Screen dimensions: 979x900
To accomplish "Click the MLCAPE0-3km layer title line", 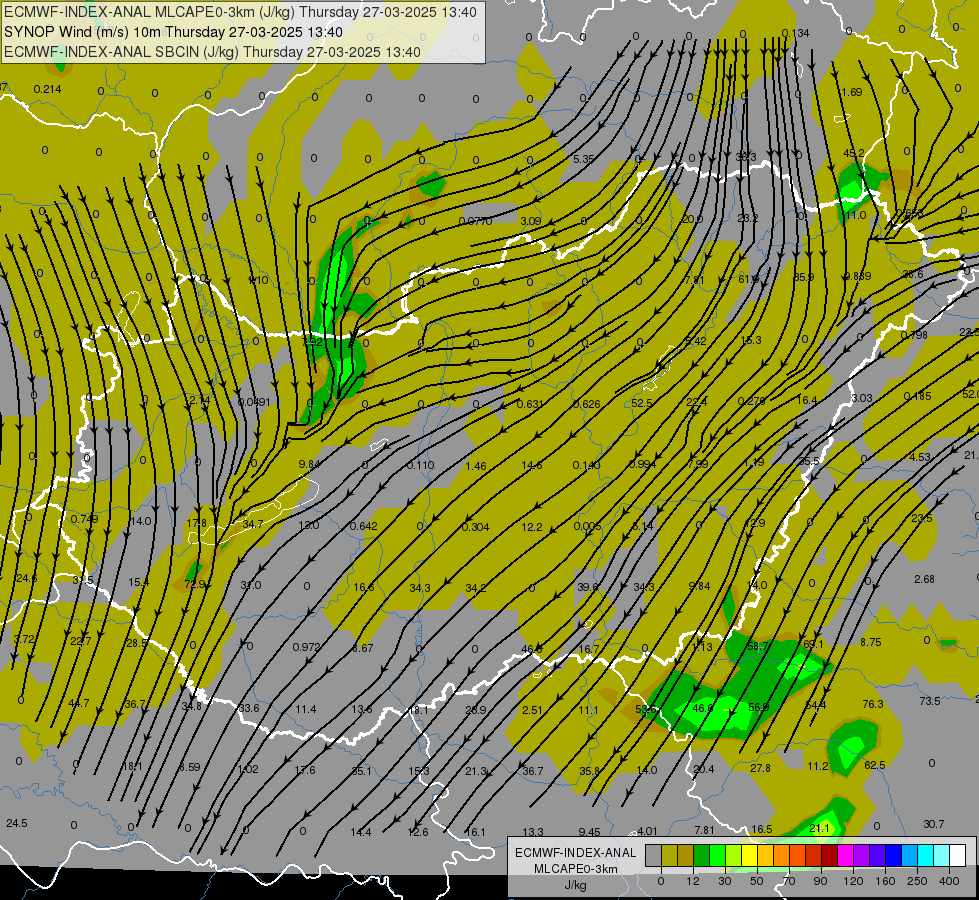I will pos(240,12).
